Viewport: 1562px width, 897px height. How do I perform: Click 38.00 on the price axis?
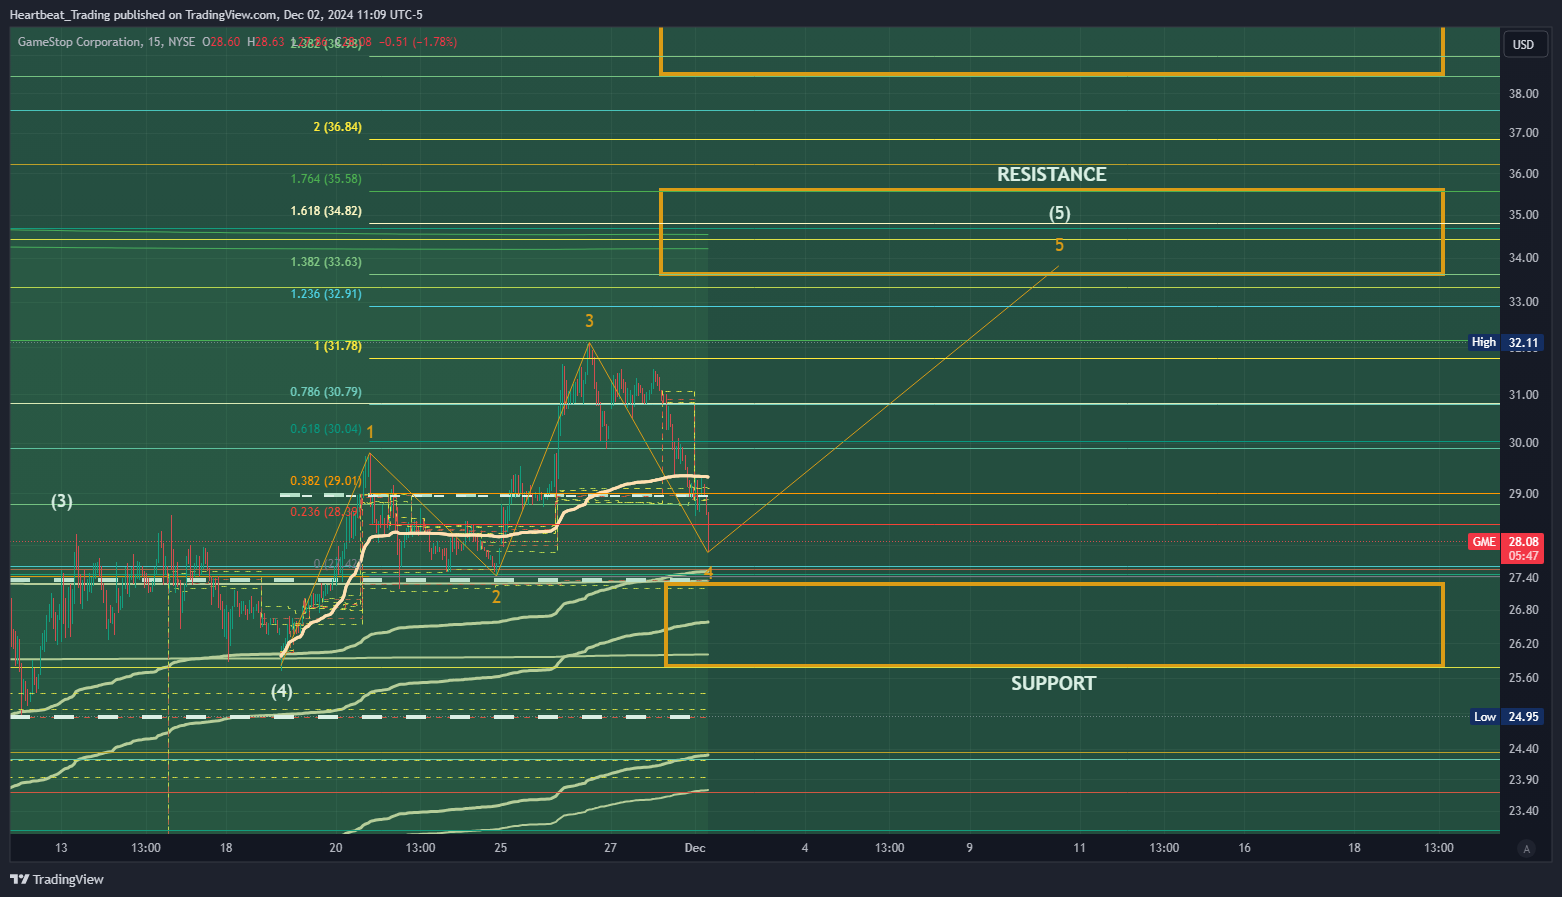click(1523, 94)
